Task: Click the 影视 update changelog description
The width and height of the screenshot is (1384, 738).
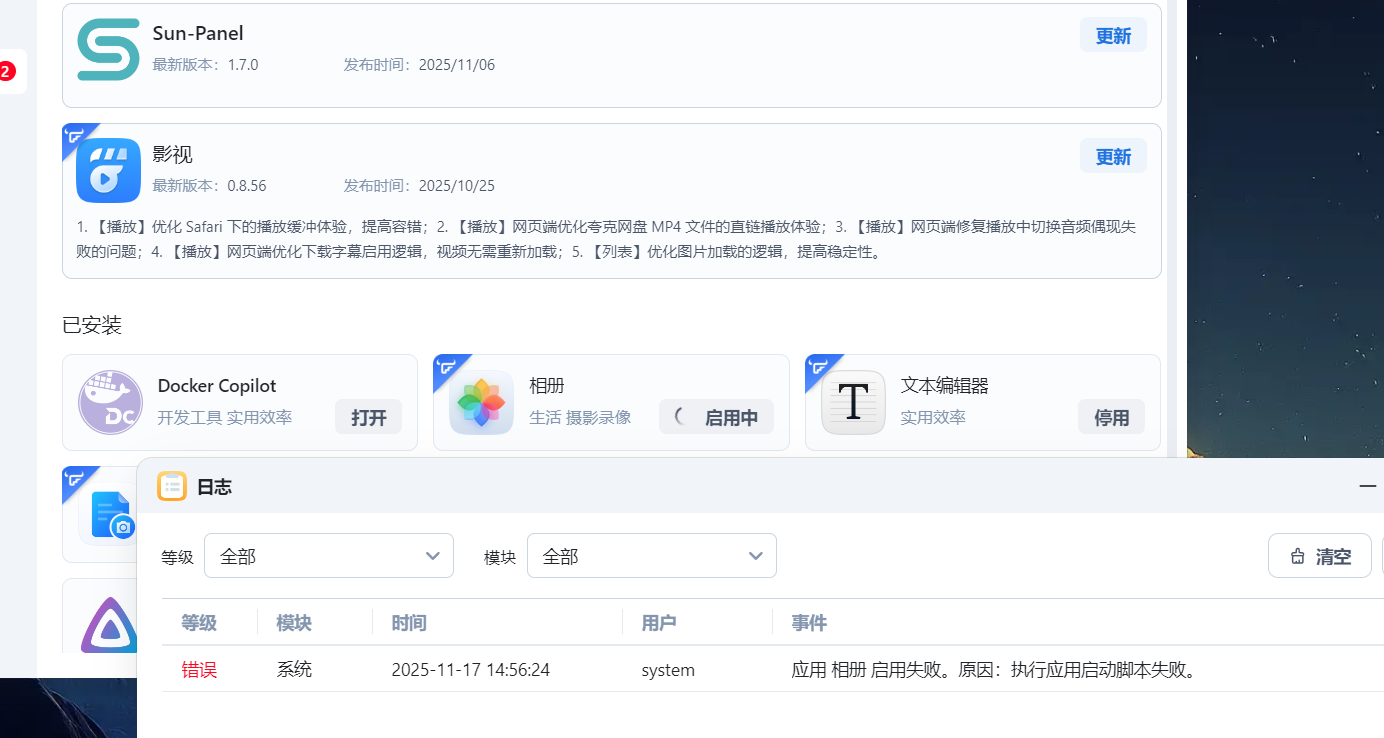Action: (606, 239)
